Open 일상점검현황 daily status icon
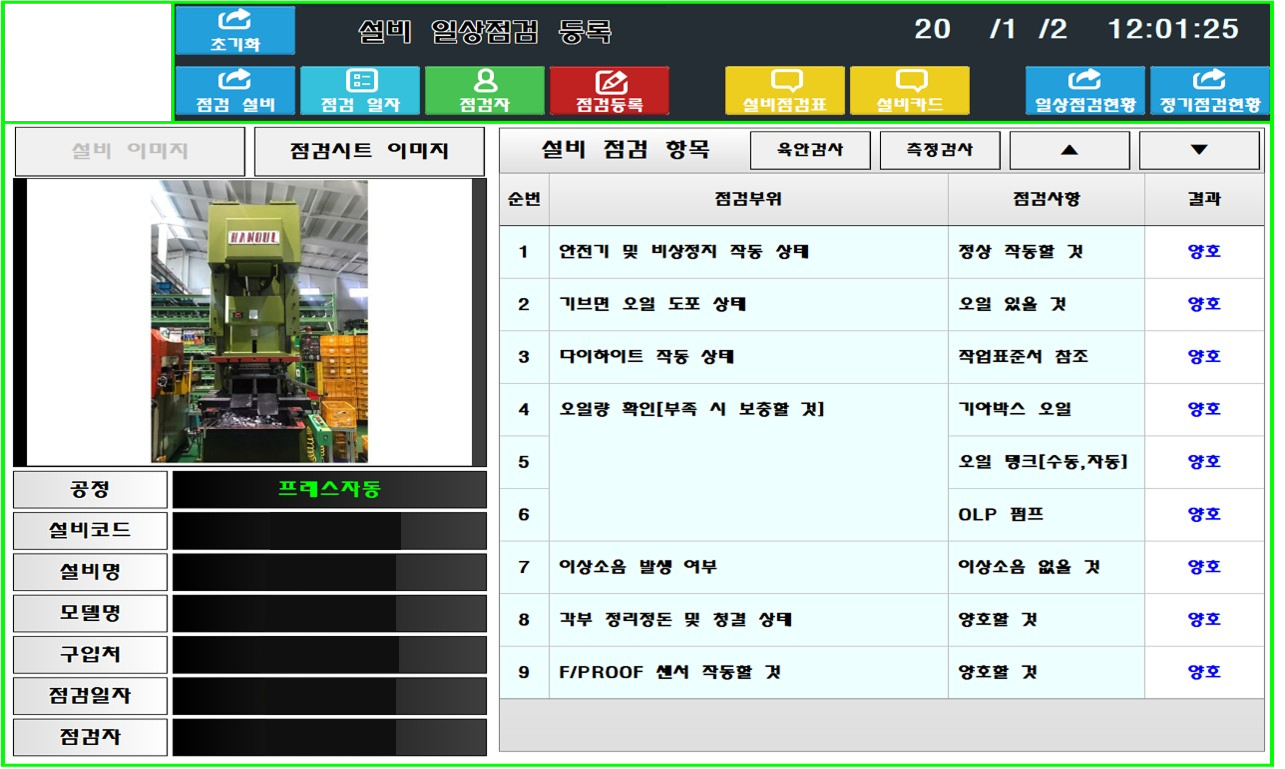 [x=1085, y=90]
